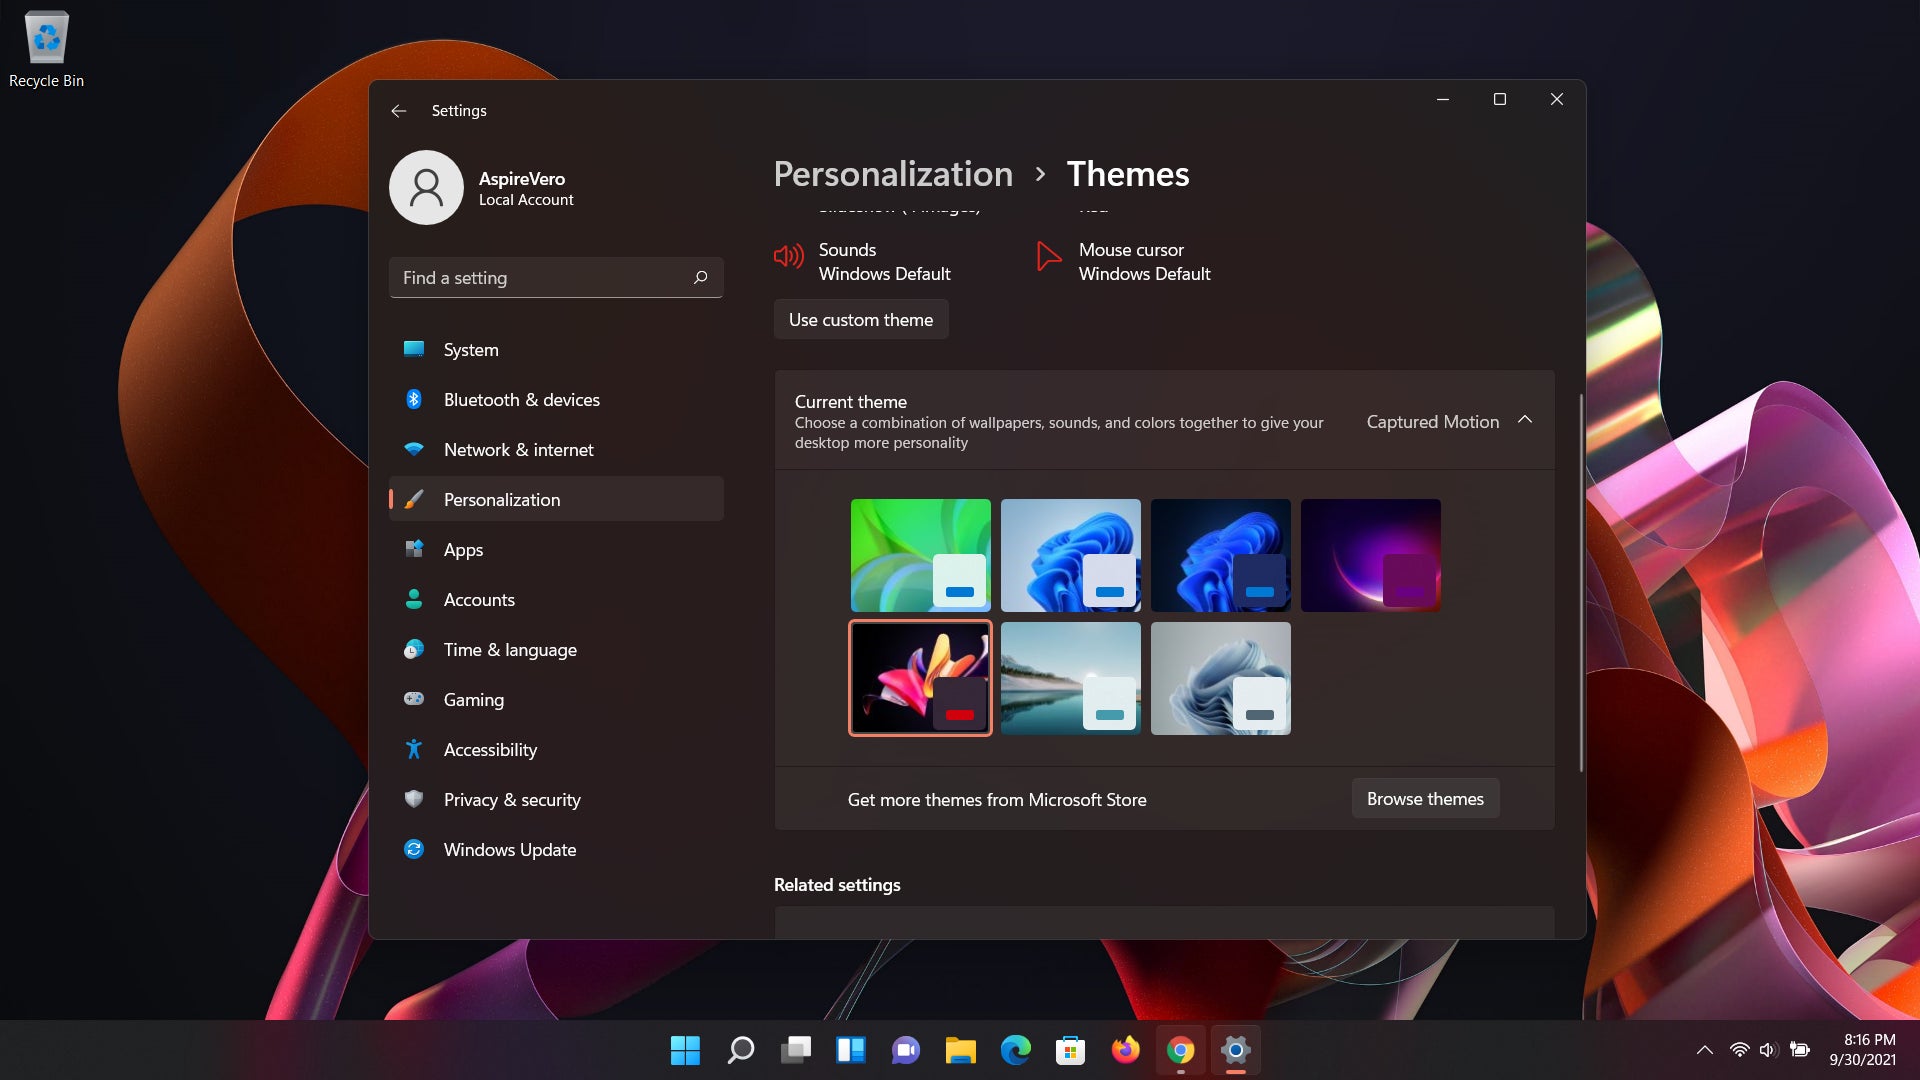This screenshot has height=1080, width=1920.
Task: Open Widgets from the taskbar
Action: 851,1050
